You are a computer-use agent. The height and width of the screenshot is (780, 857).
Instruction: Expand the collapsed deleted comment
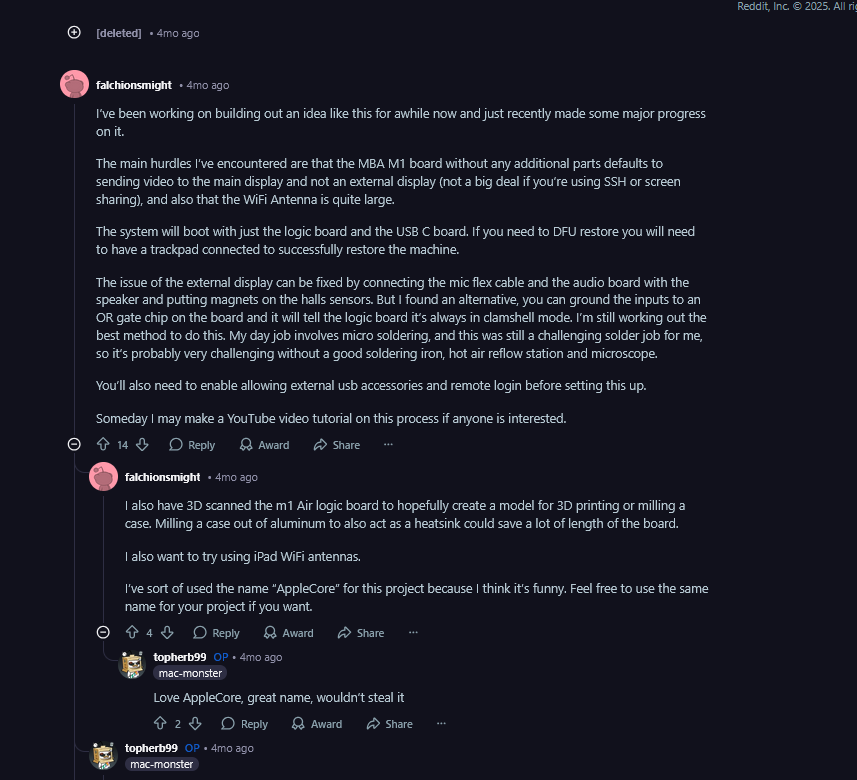point(74,32)
